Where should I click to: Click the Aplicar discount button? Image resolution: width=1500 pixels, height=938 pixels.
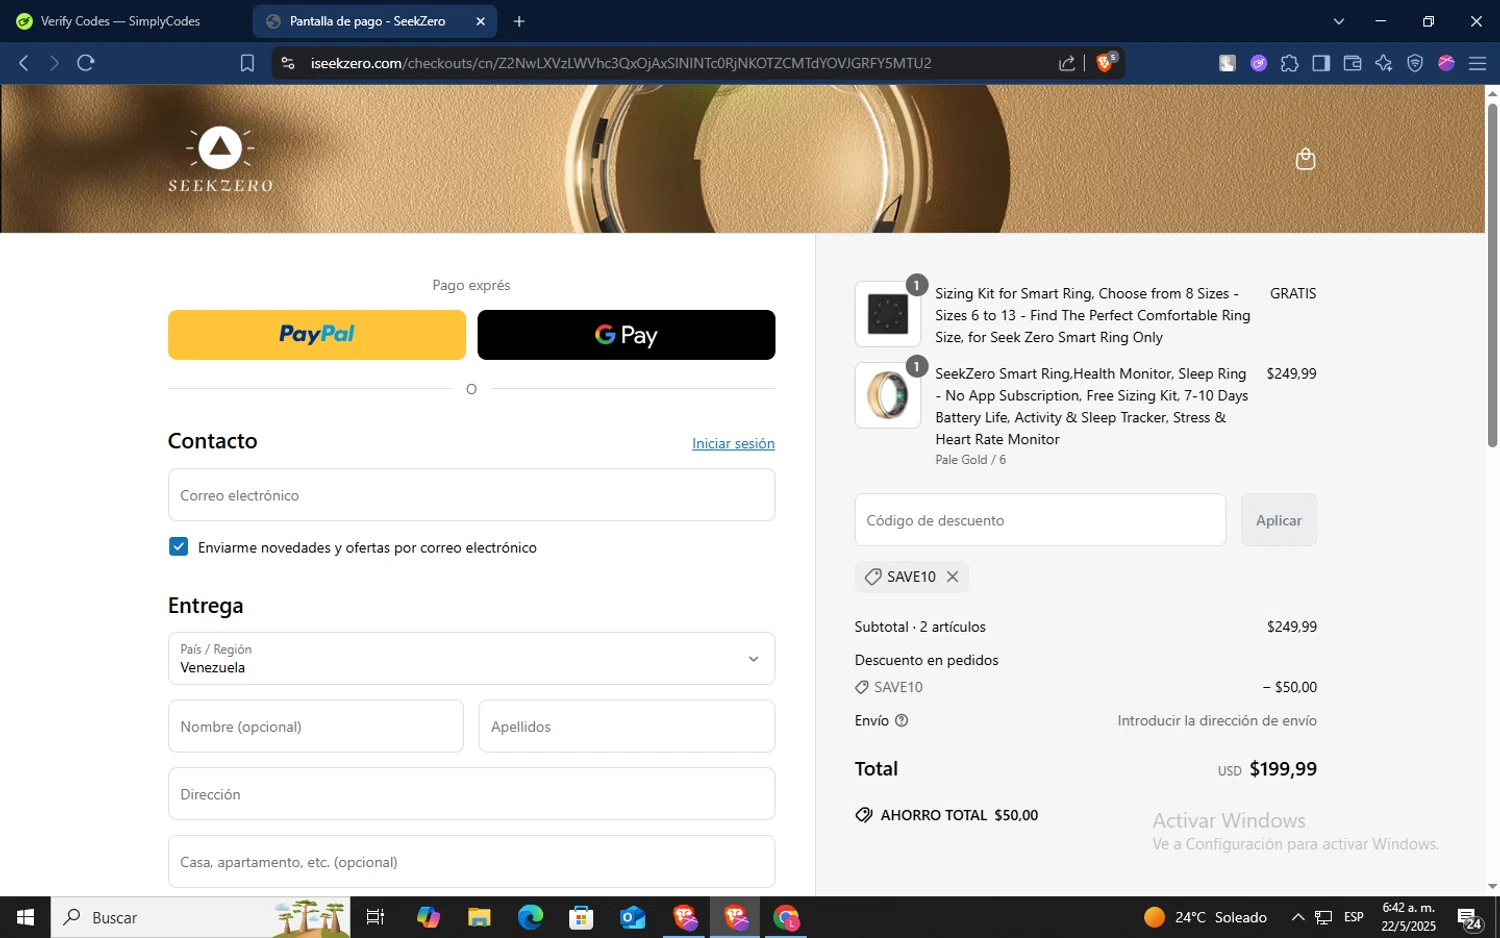[x=1279, y=520]
